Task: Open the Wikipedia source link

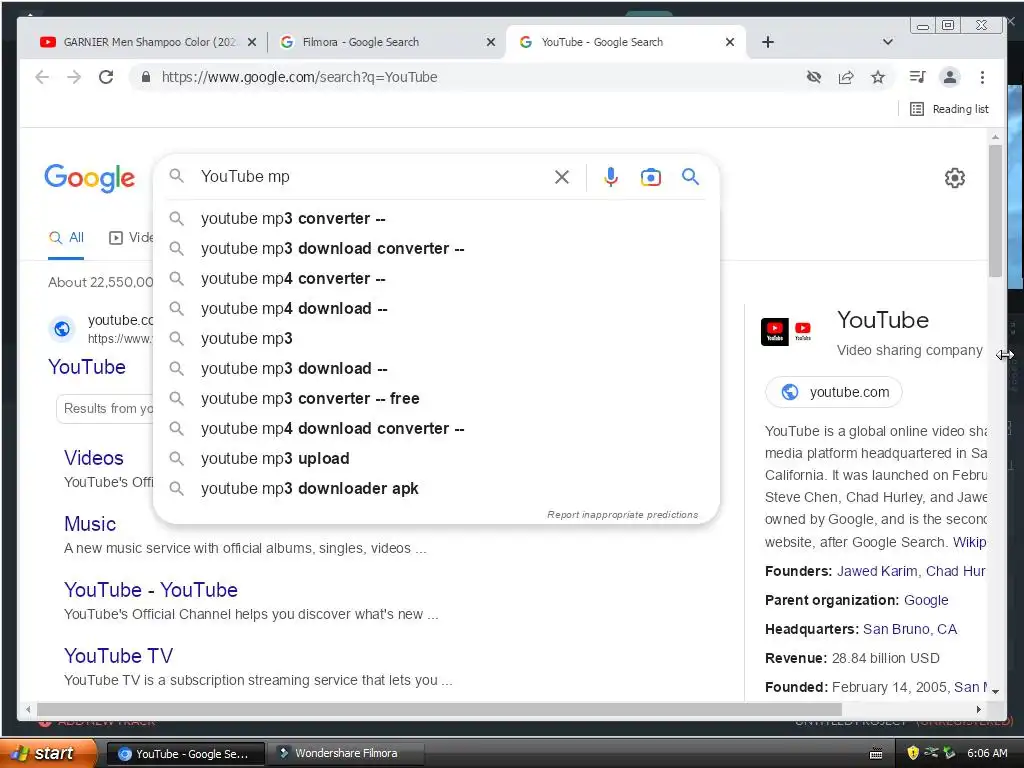Action: pyautogui.click(x=969, y=542)
